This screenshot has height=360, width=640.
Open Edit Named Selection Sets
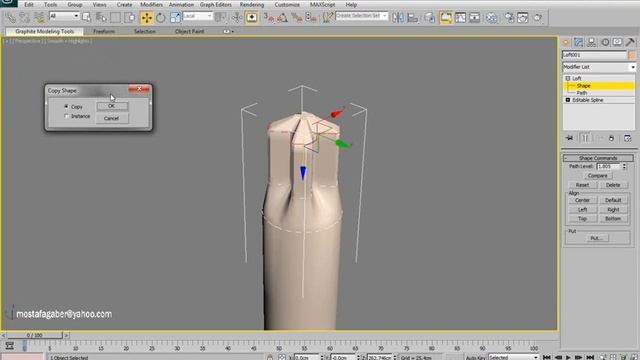click(x=327, y=18)
